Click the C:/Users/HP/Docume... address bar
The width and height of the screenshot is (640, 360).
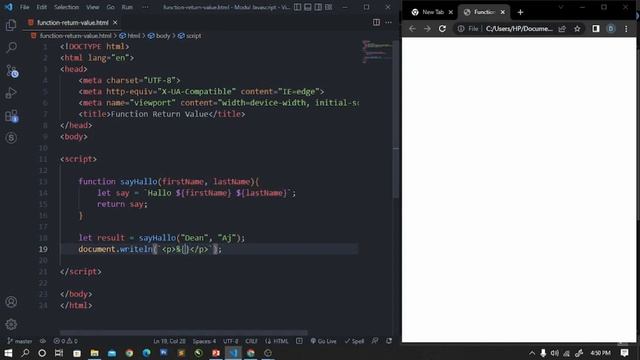point(519,29)
